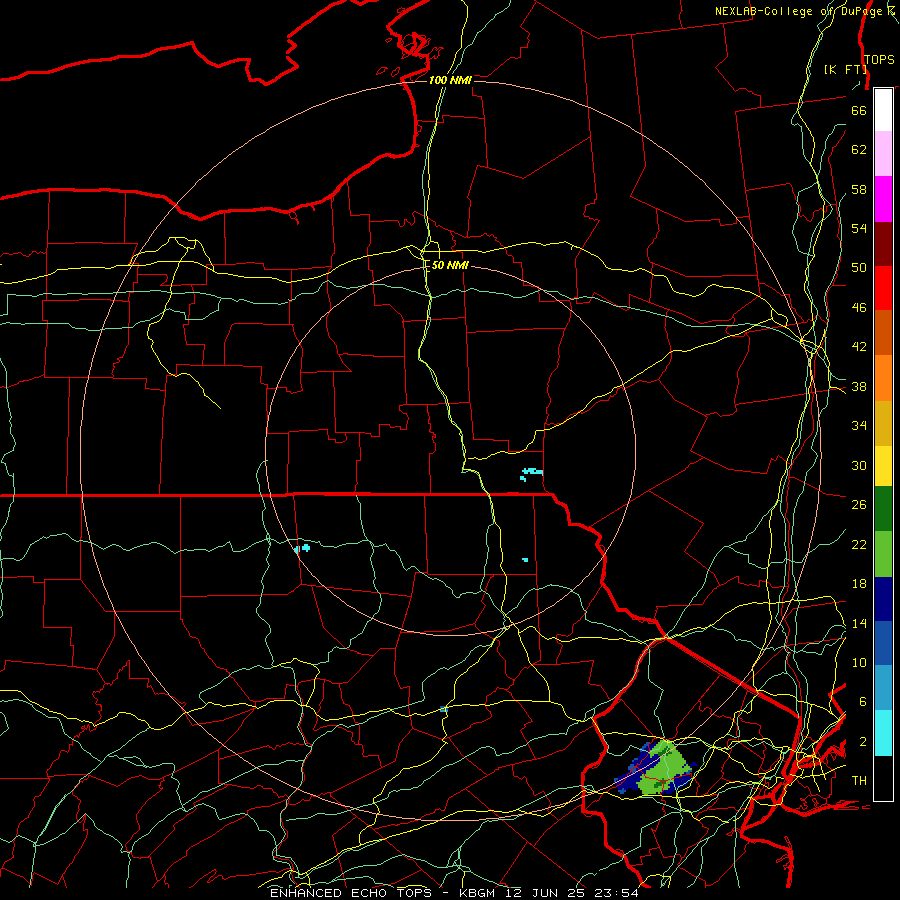Select the light pink legend swatch

[883, 153]
